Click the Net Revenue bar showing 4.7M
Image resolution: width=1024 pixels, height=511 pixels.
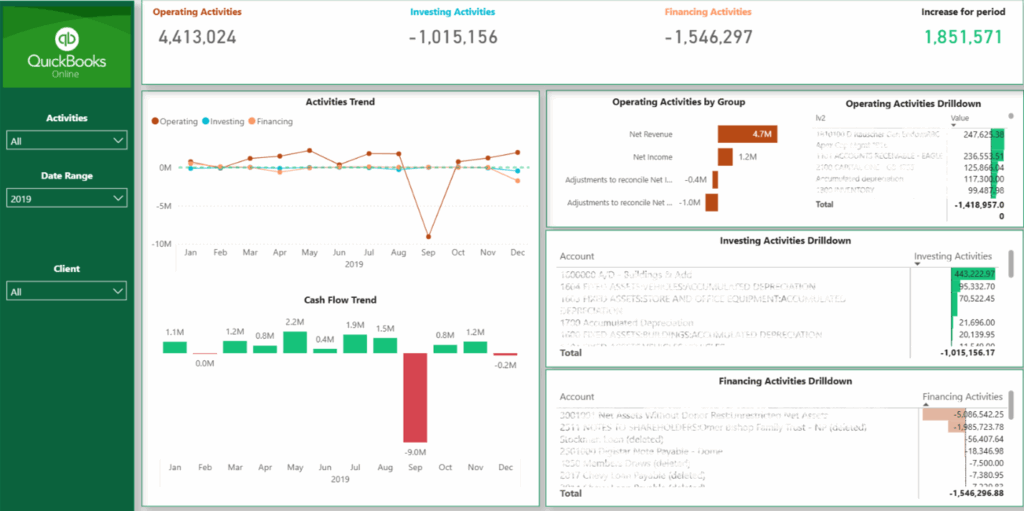click(745, 133)
